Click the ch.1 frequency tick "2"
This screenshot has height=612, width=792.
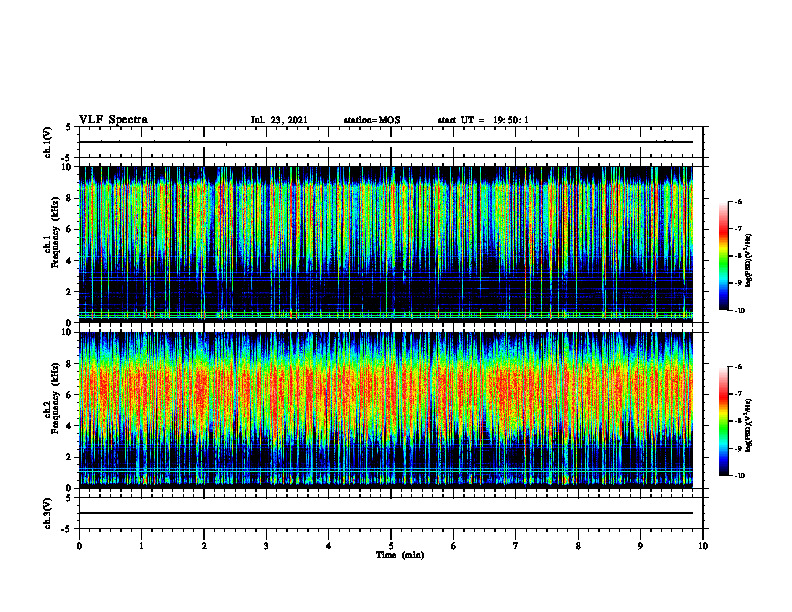click(70, 292)
